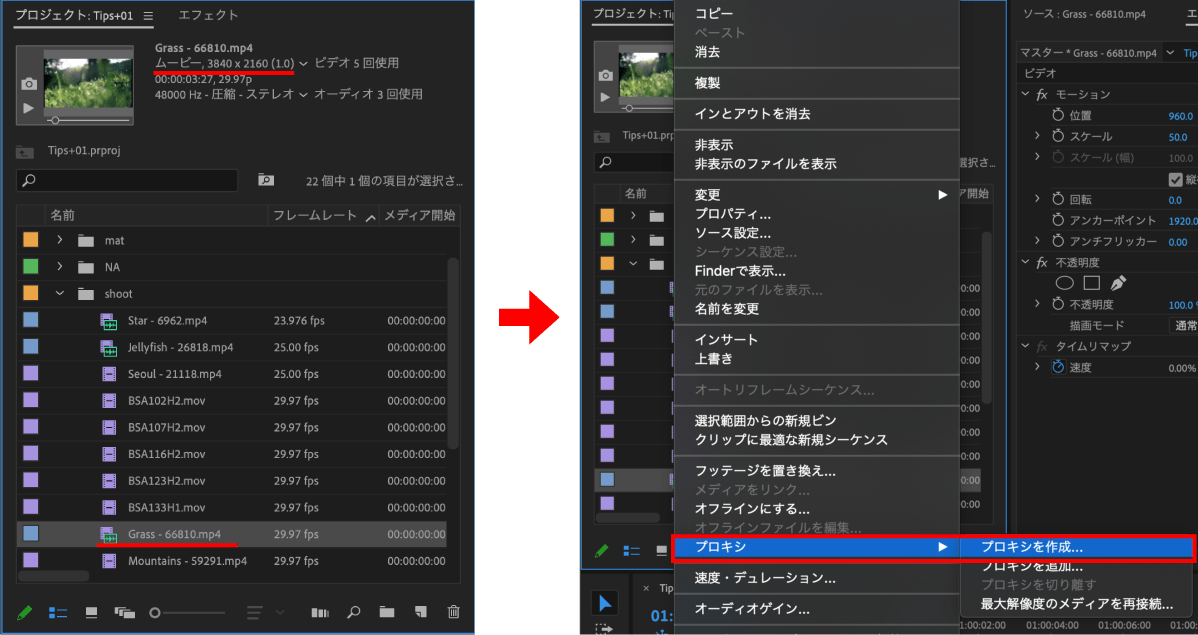Choose インとアウトを消去 from context menu
Image resolution: width=1198 pixels, height=635 pixels.
753,114
